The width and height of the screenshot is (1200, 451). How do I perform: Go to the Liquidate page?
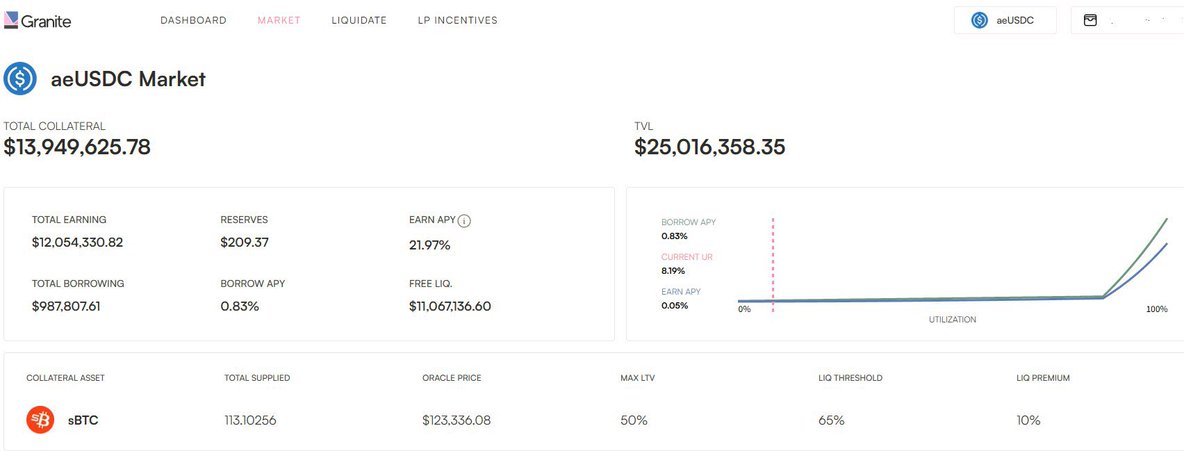tap(359, 20)
